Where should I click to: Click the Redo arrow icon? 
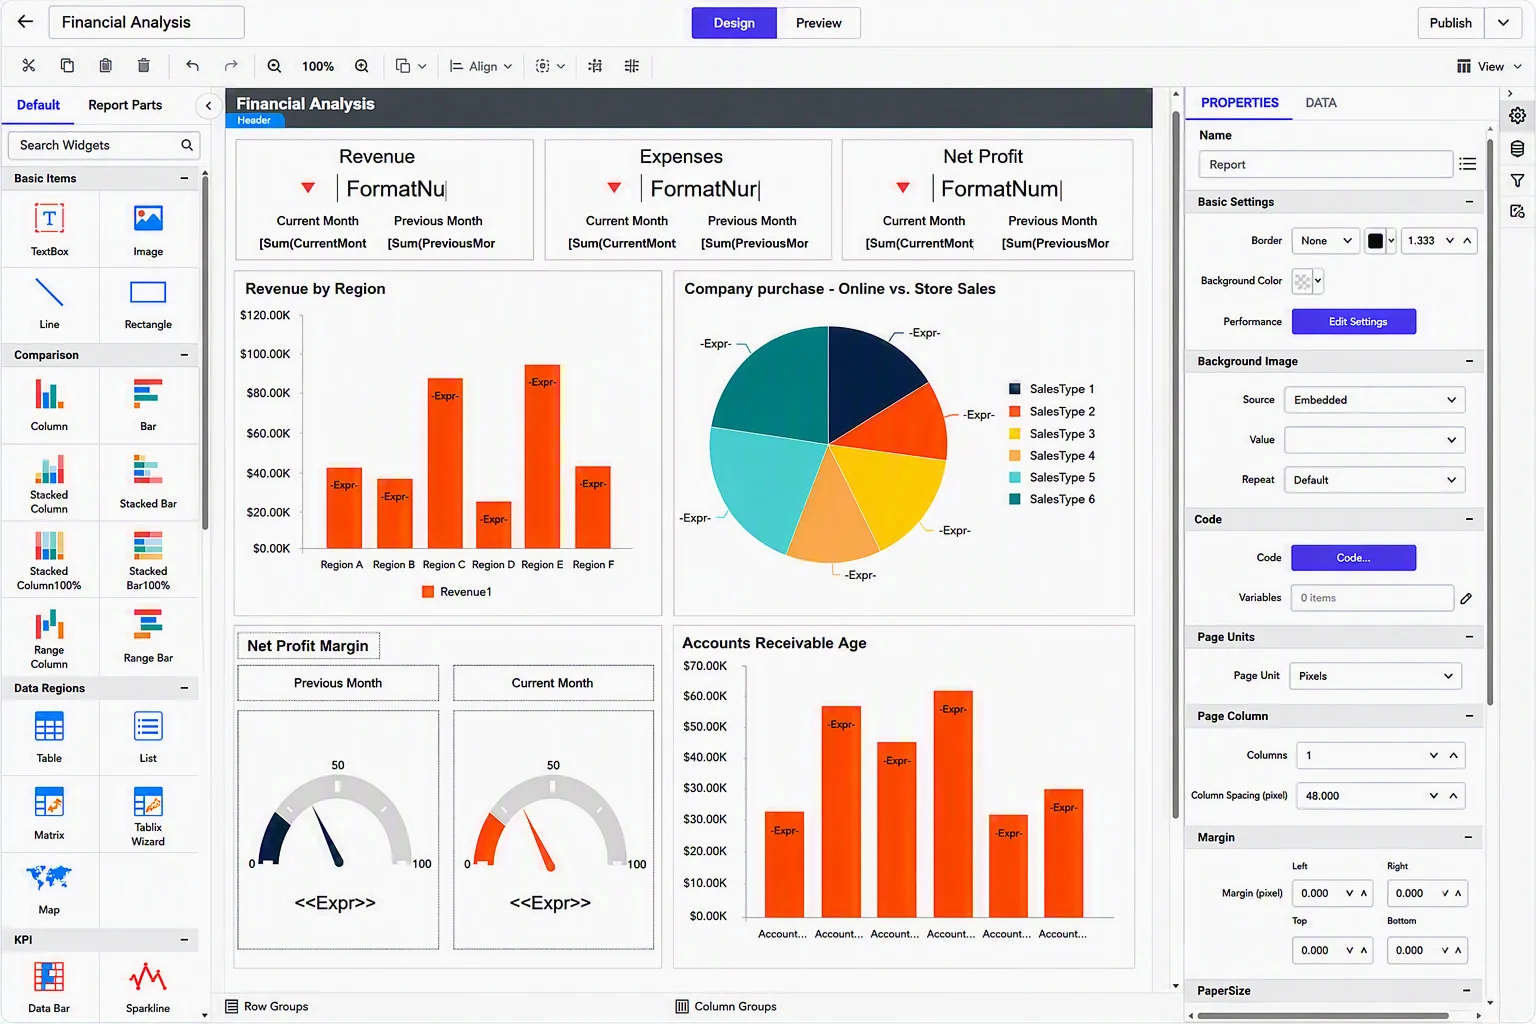231,66
